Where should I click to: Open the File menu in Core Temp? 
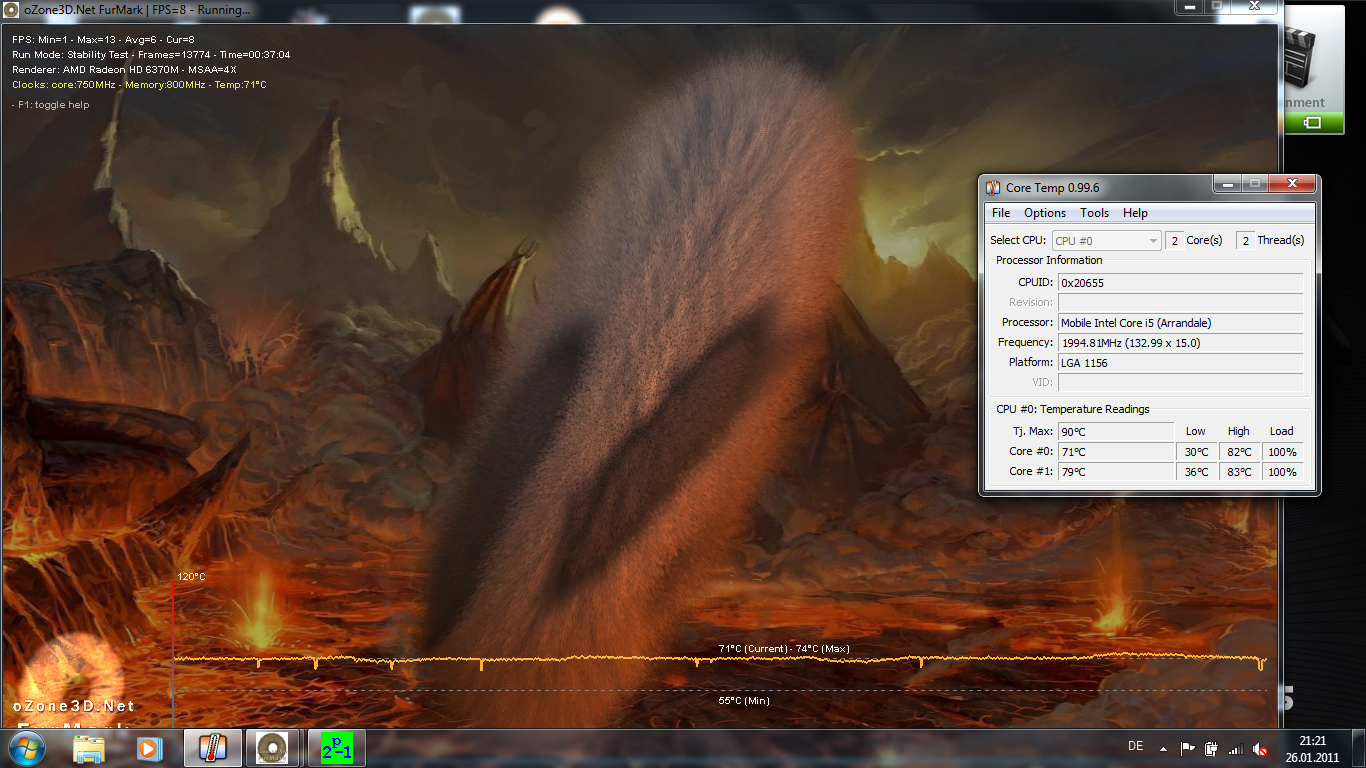[1001, 213]
